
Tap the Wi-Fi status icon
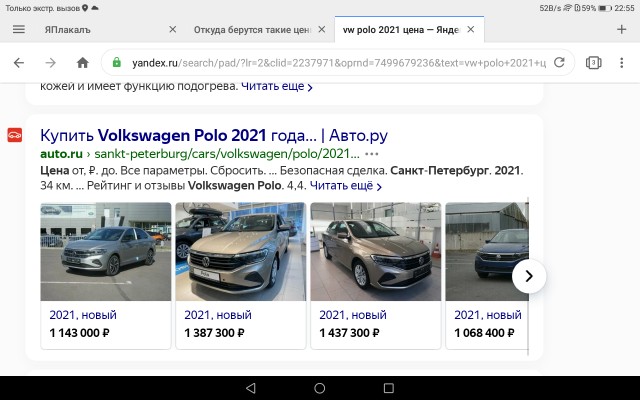[x=567, y=8]
